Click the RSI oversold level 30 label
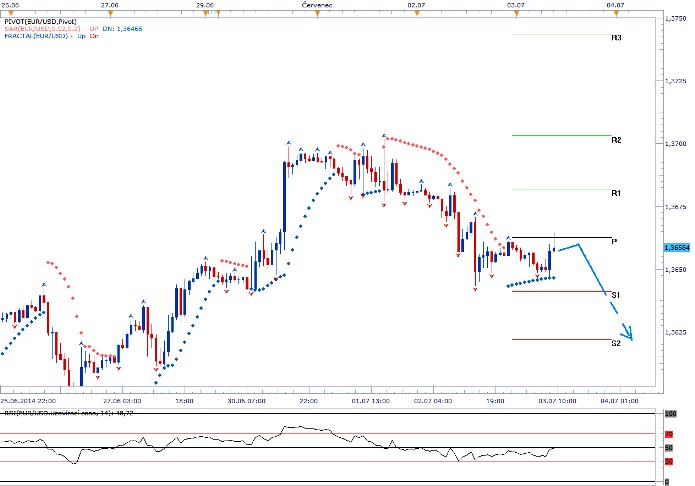695x486 pixels. pyautogui.click(x=669, y=462)
